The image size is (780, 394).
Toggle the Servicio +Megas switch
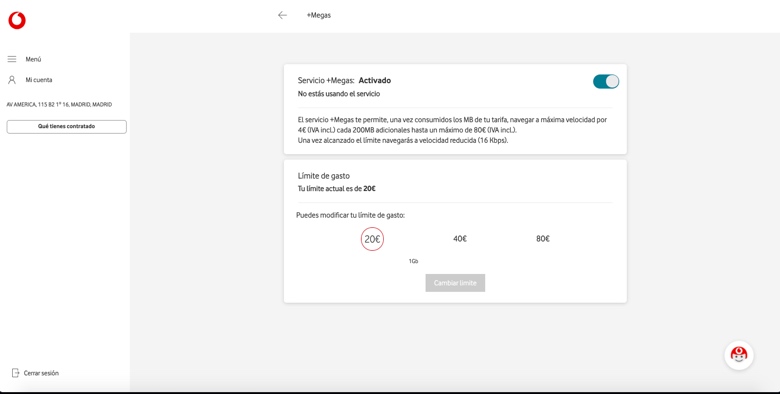606,82
